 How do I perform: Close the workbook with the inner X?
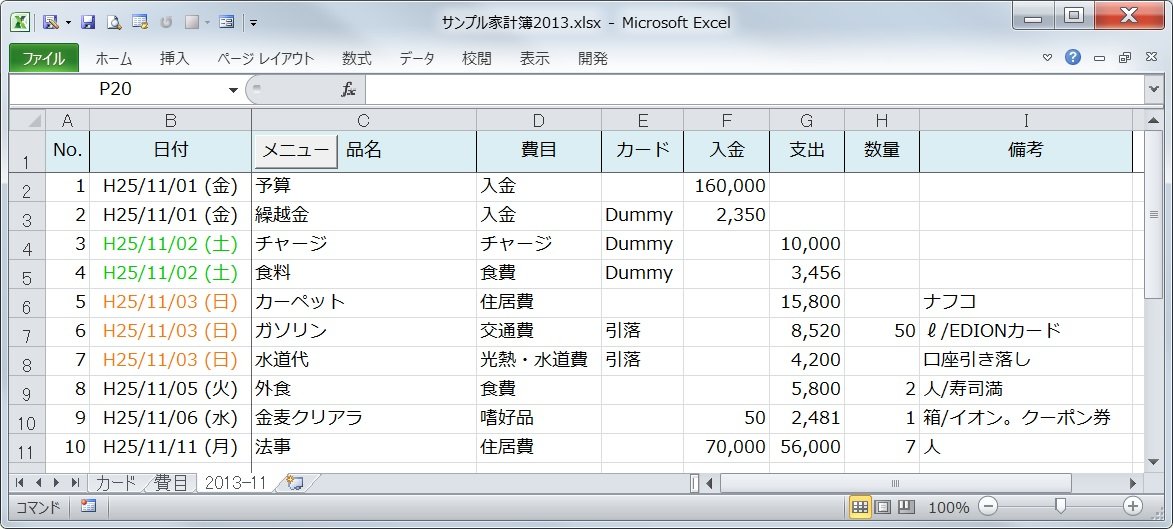click(x=1151, y=58)
